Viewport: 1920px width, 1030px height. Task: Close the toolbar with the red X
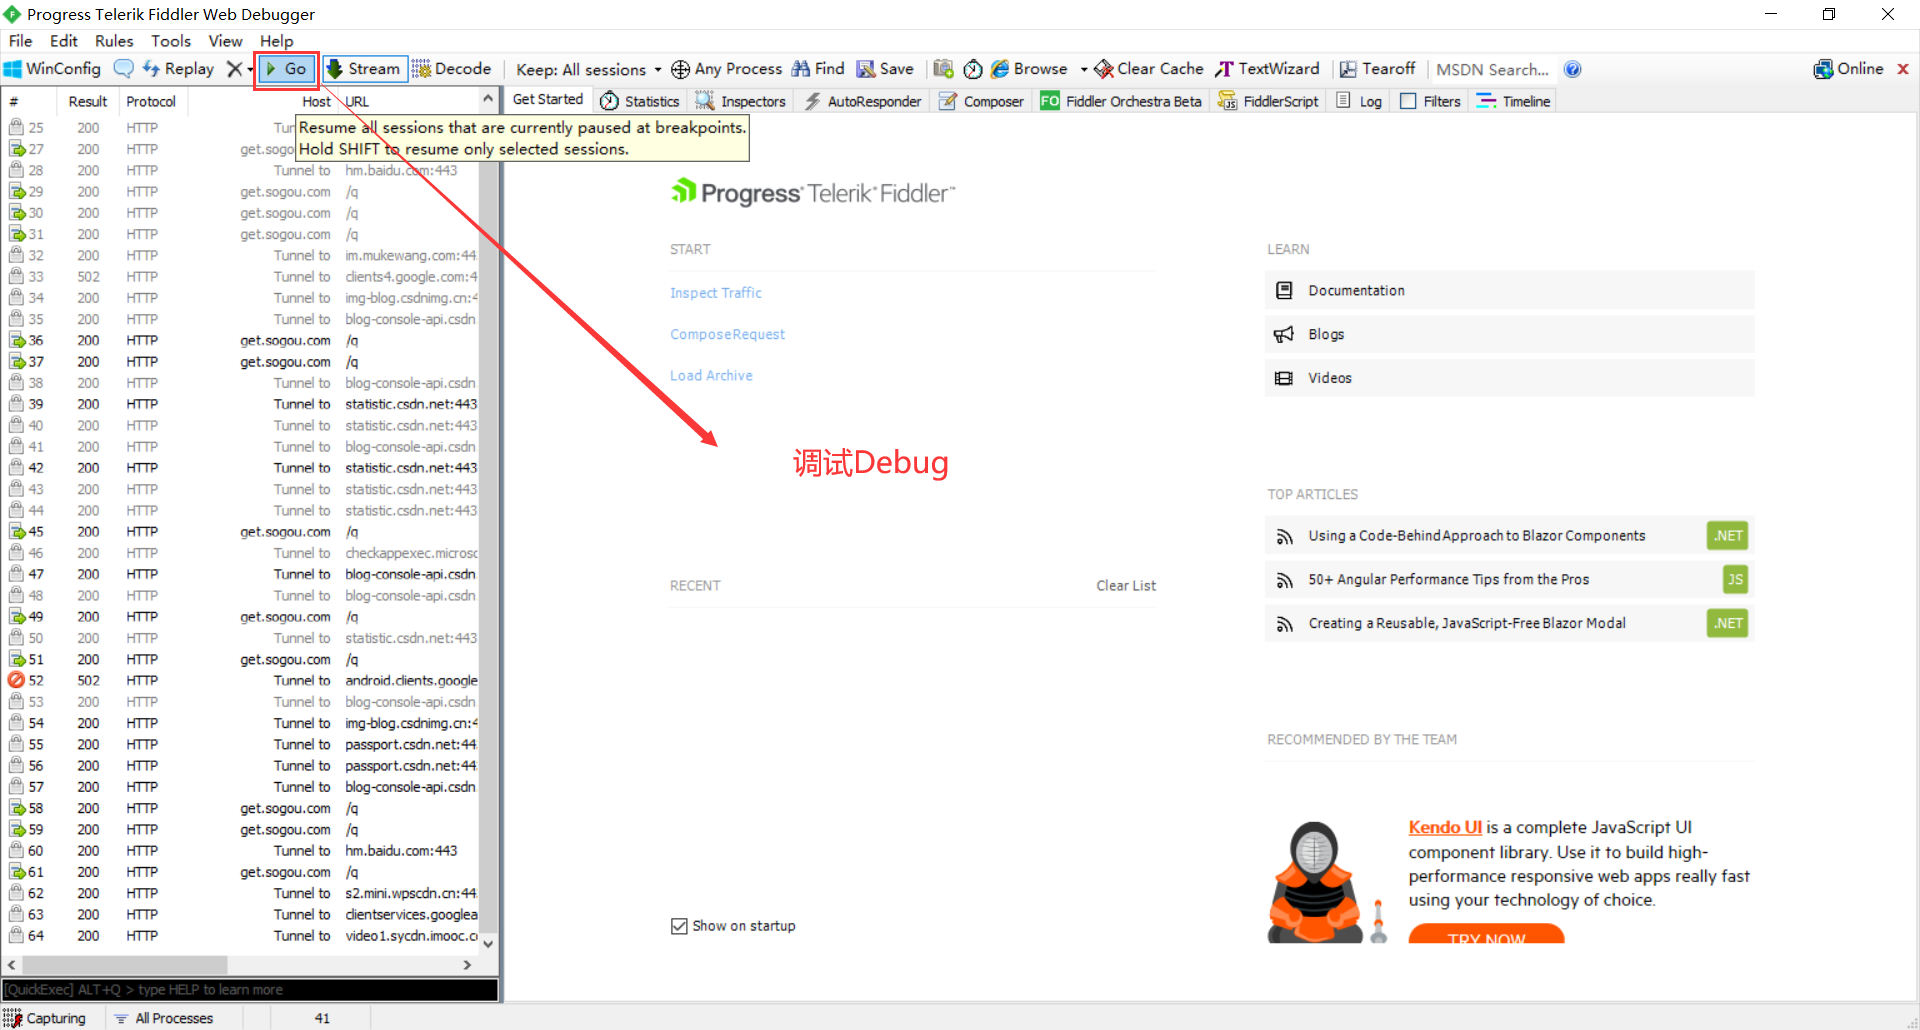(x=1903, y=69)
